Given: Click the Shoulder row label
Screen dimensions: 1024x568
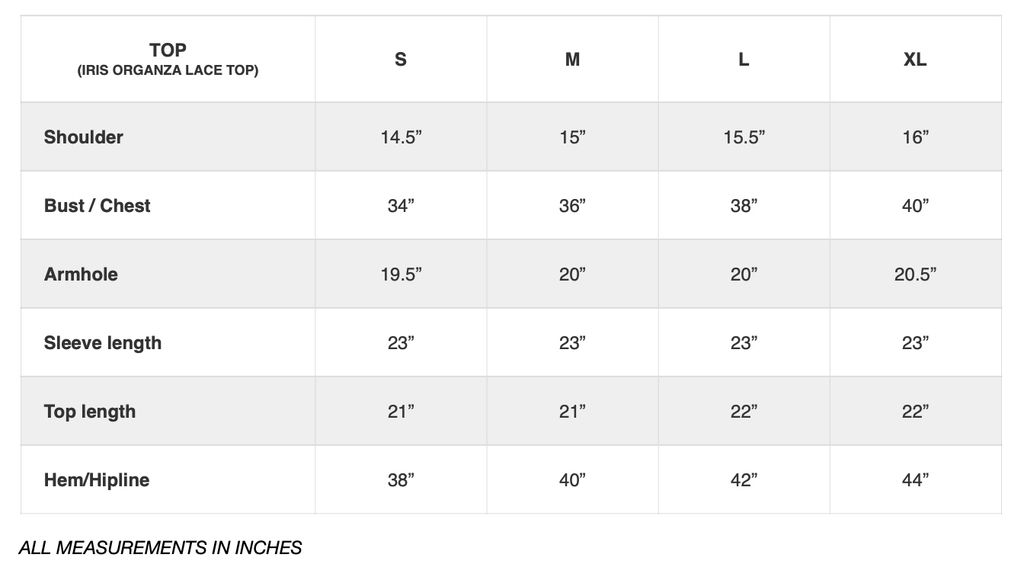Looking at the screenshot, I should click(84, 137).
